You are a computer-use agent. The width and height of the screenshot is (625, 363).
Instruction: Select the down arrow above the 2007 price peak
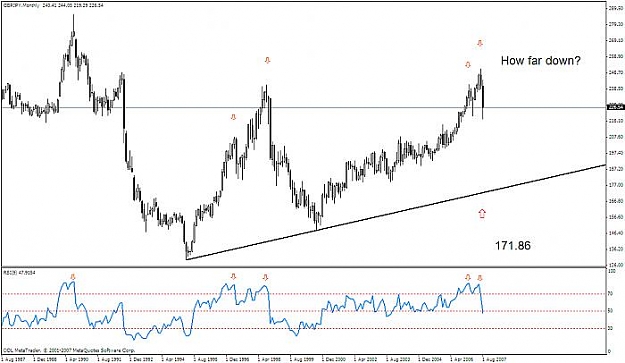pos(480,43)
